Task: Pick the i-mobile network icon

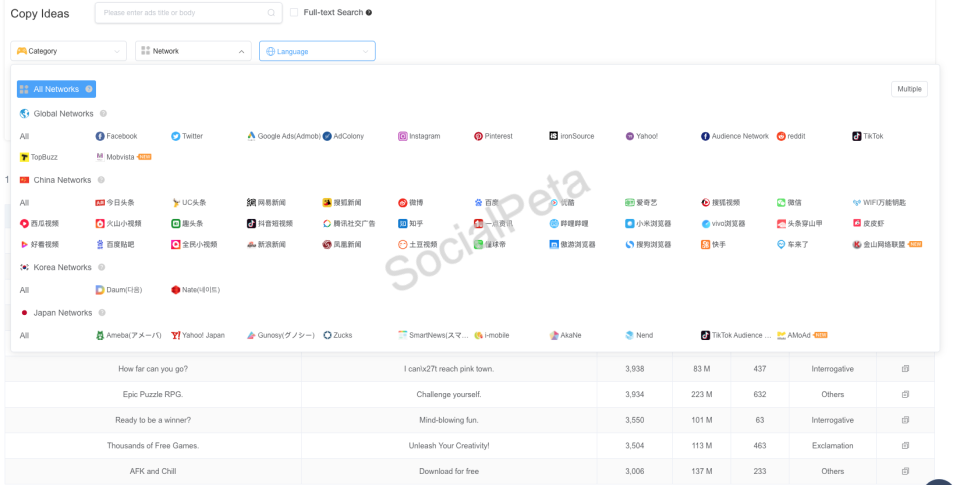Action: tap(478, 335)
